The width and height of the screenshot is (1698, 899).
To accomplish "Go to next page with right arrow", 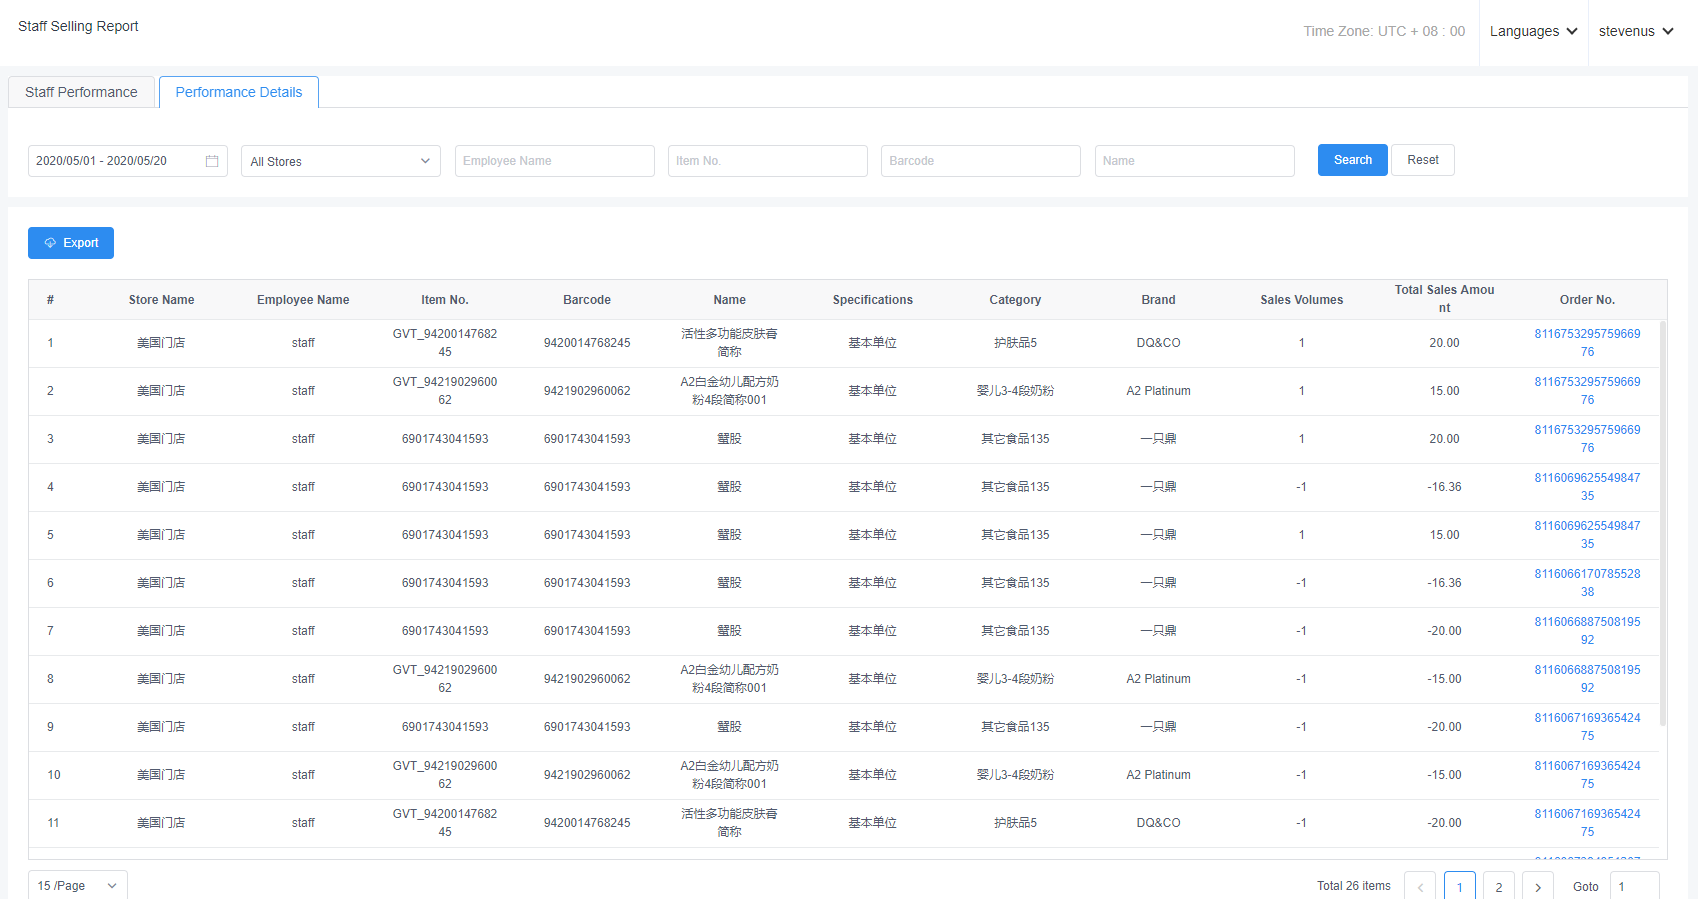I will (1537, 886).
